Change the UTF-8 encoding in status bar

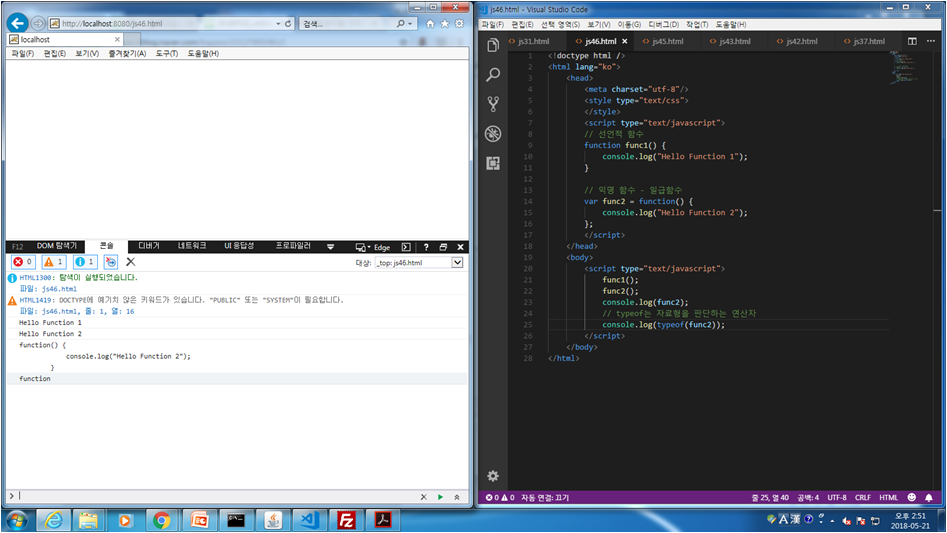(x=836, y=497)
